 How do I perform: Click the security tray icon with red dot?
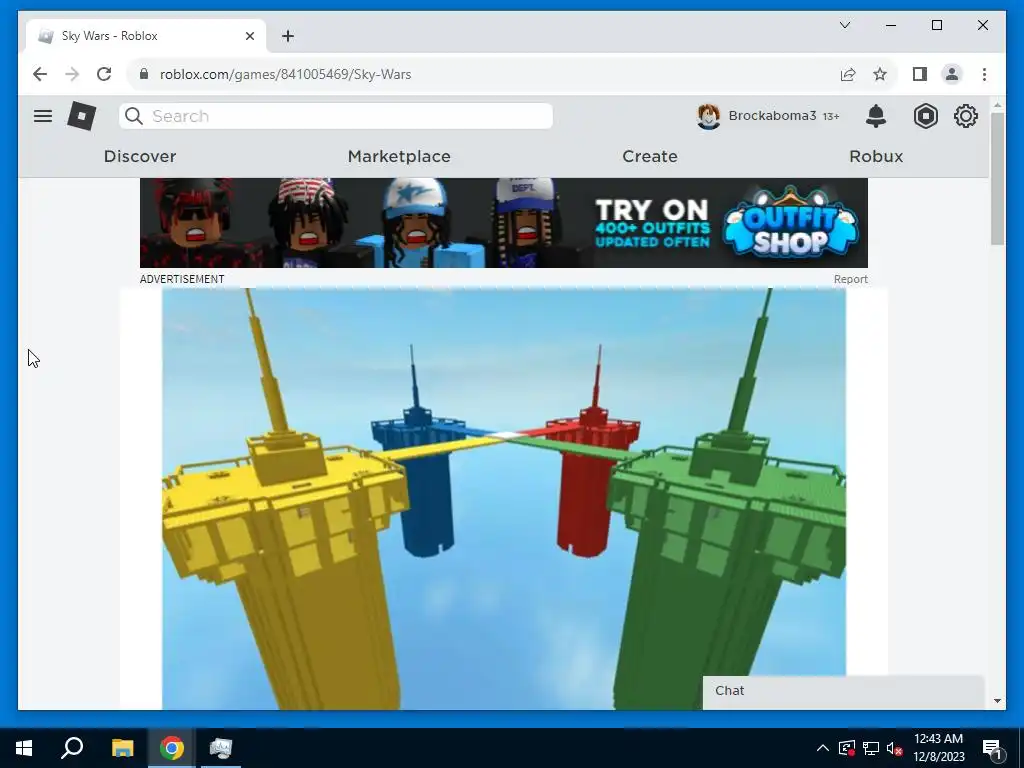[847, 748]
